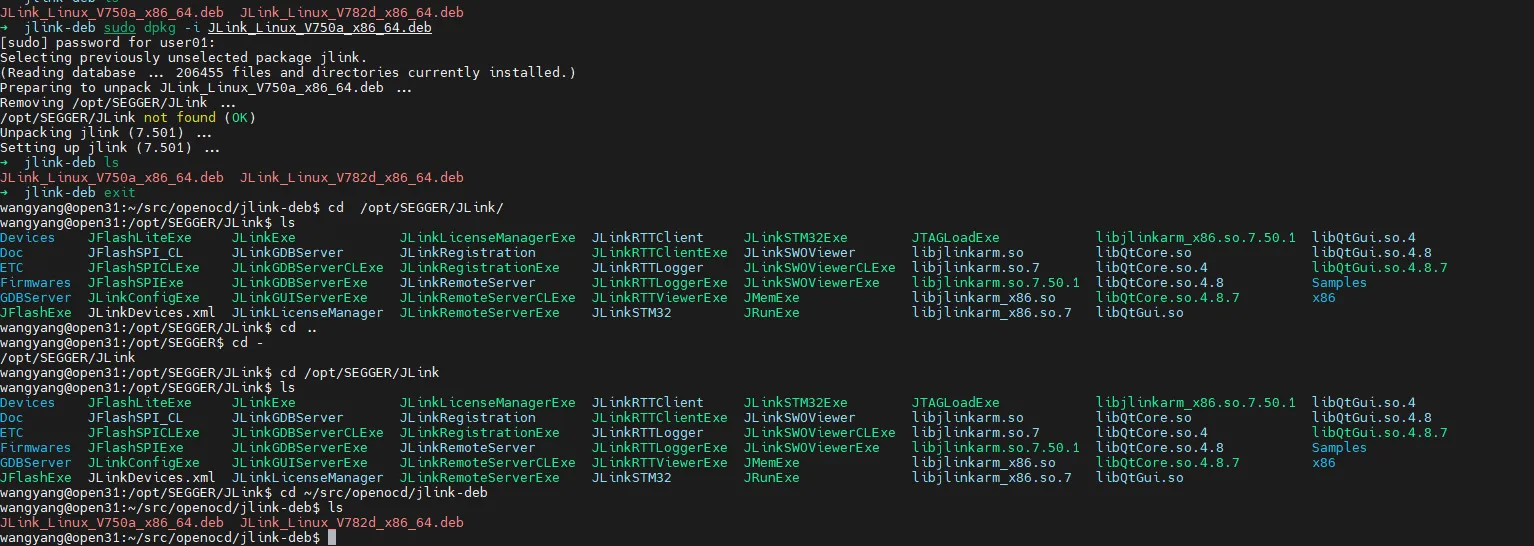The width and height of the screenshot is (1534, 546).
Task: Click the green 'exit' command
Action: [x=120, y=193]
